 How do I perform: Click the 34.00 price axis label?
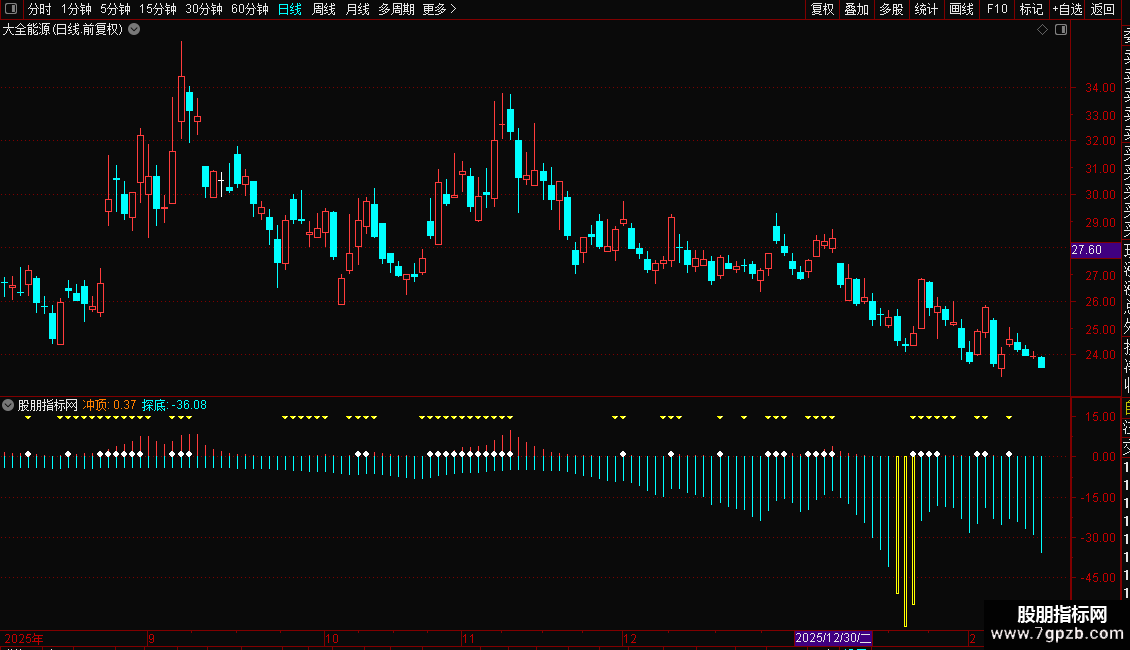pos(1100,88)
